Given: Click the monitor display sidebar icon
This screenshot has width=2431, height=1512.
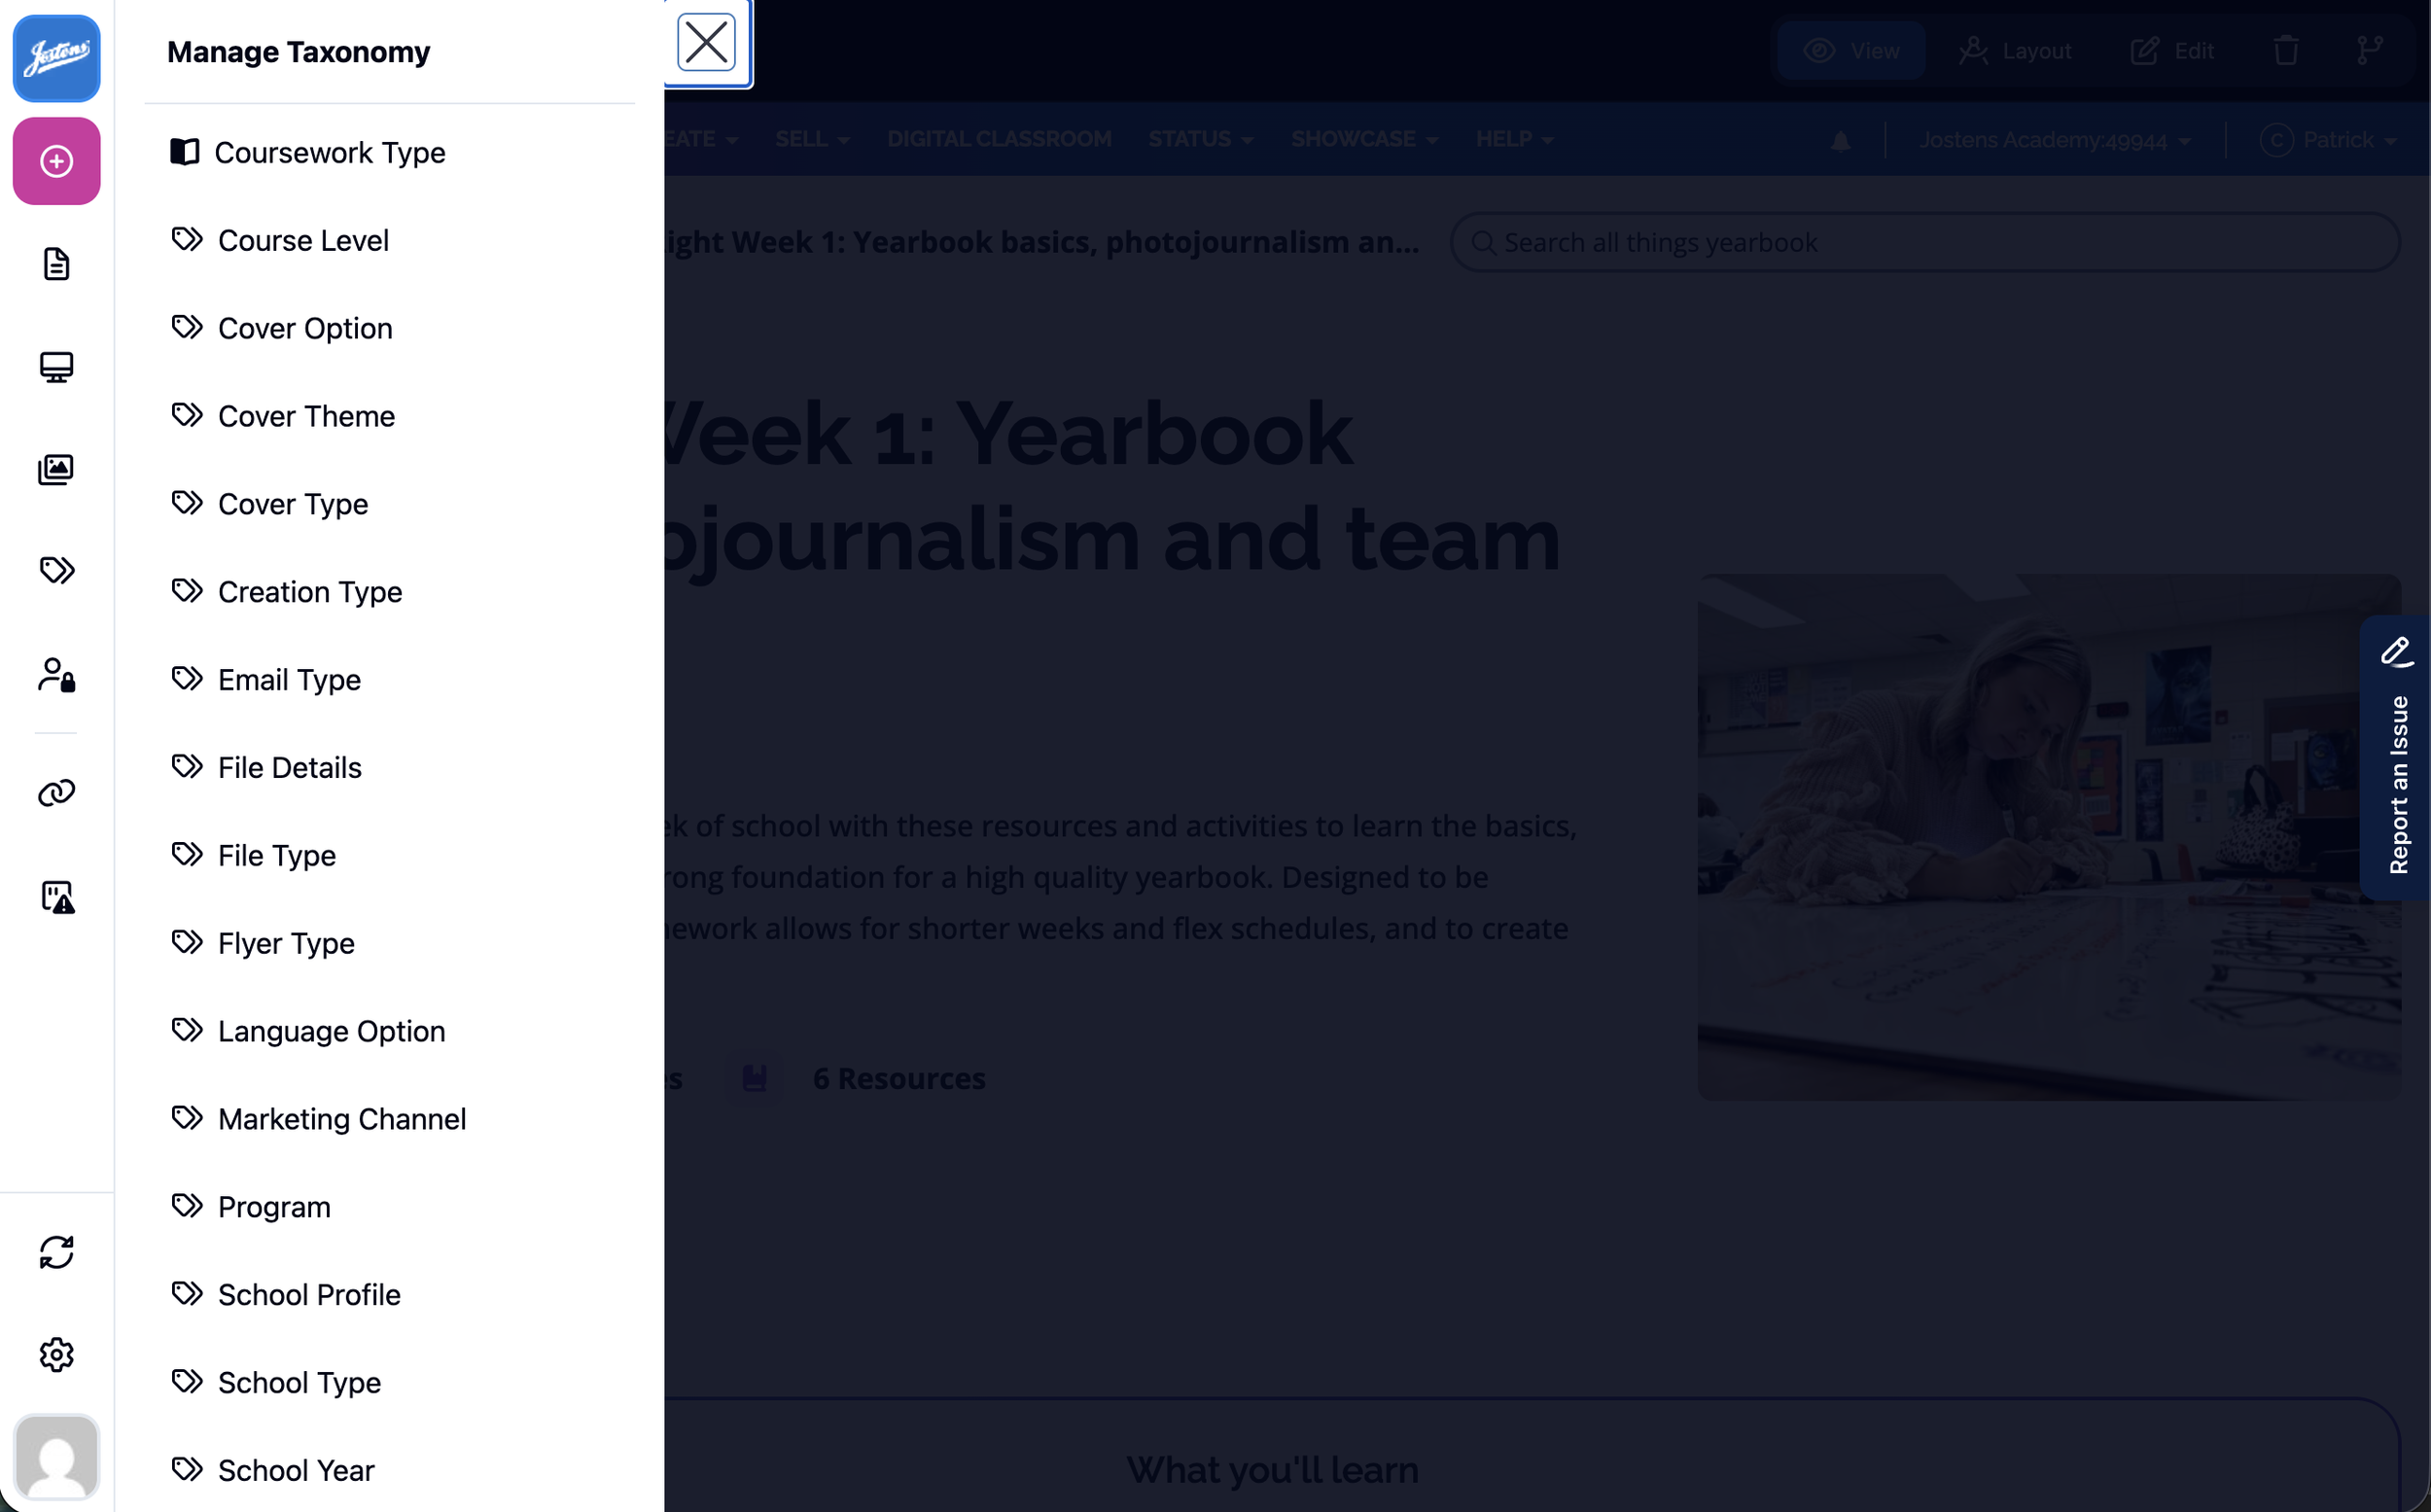Looking at the screenshot, I should coord(56,367).
